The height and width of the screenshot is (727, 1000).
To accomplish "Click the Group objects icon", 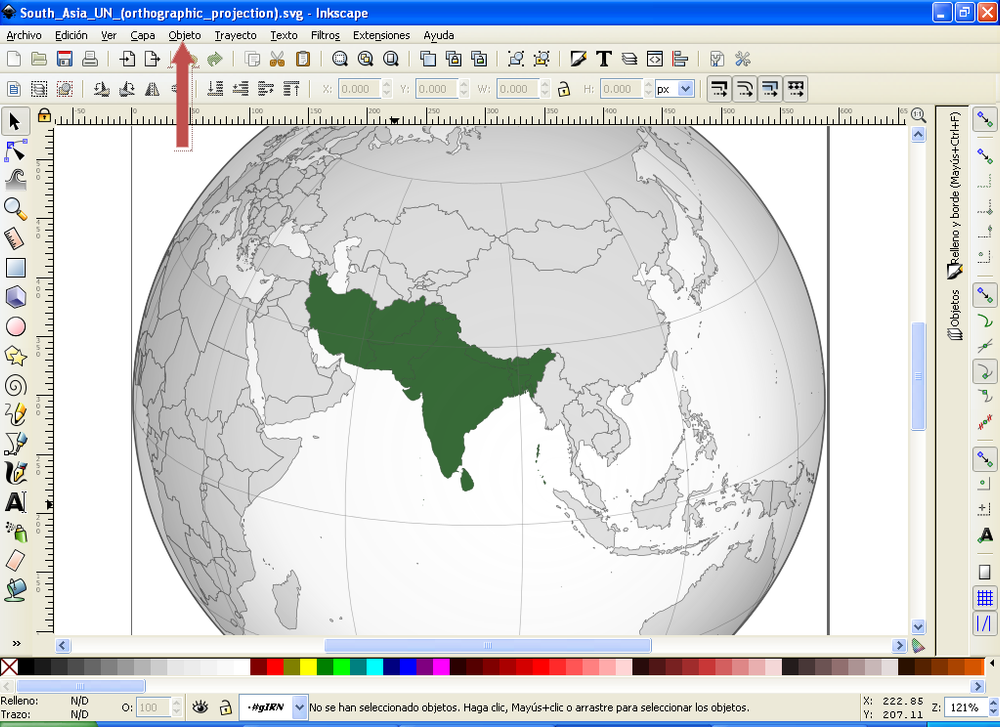I will click(x=516, y=59).
